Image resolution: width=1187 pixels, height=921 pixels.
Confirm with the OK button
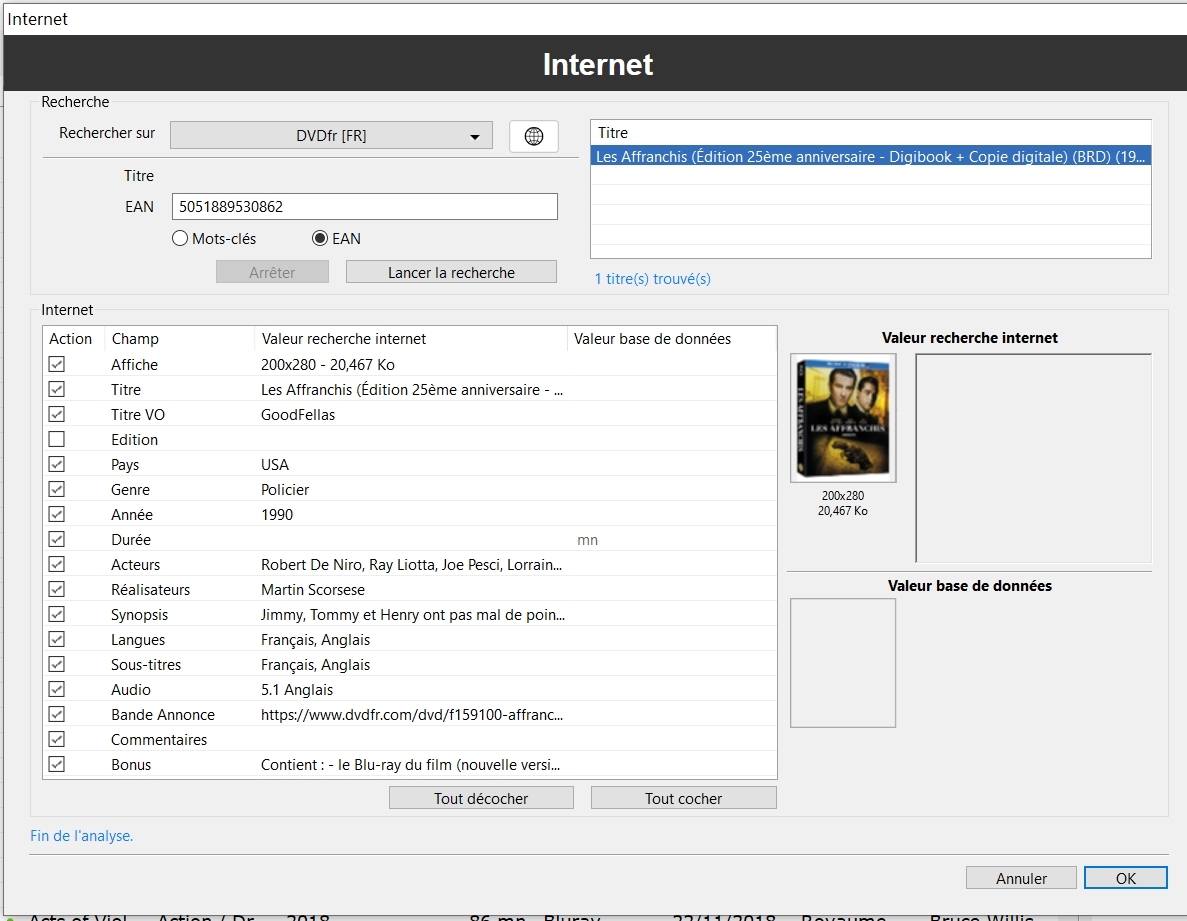(1125, 878)
